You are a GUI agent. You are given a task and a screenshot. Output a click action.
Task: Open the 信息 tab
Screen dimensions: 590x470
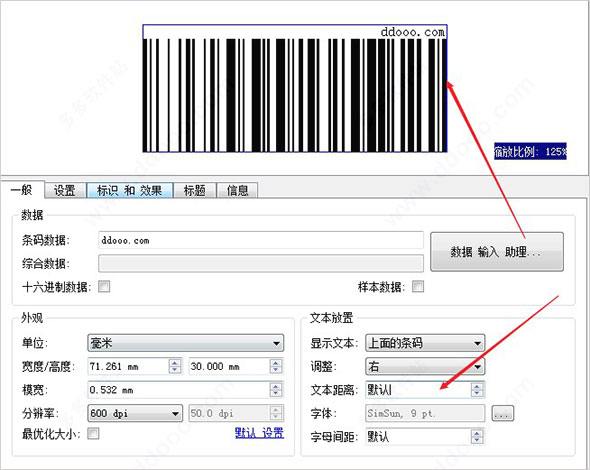pos(237,190)
